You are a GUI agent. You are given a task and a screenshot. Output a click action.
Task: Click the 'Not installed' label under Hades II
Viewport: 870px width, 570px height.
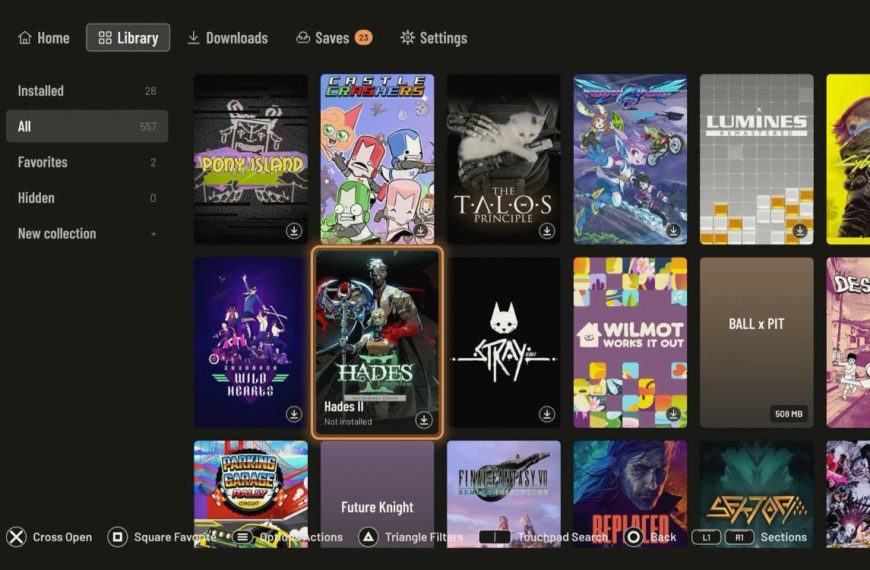pyautogui.click(x=348, y=422)
